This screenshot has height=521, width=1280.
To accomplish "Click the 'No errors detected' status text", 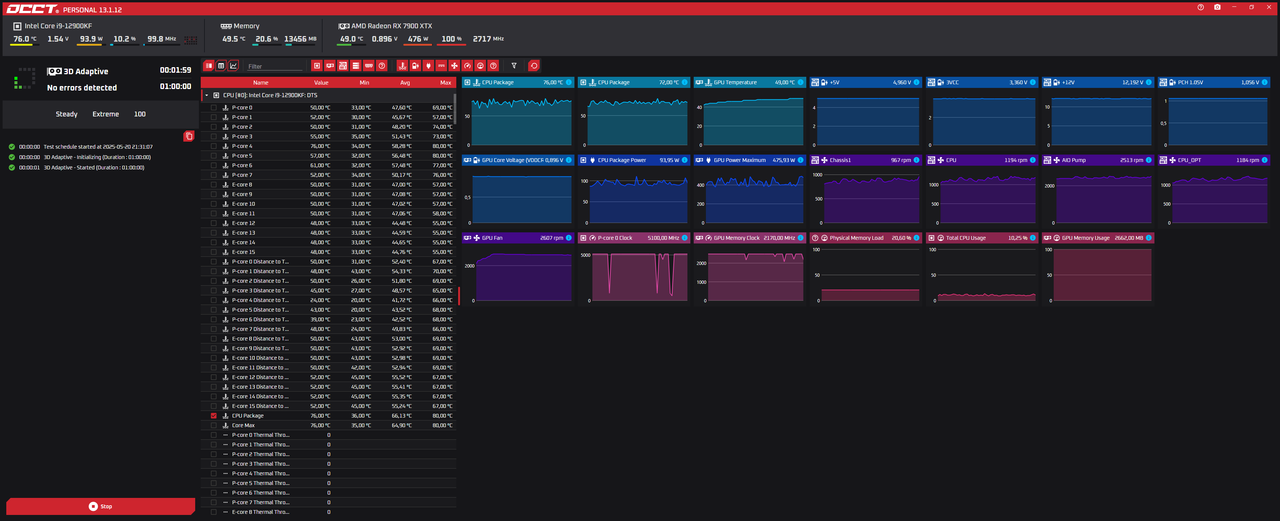I will tap(82, 88).
